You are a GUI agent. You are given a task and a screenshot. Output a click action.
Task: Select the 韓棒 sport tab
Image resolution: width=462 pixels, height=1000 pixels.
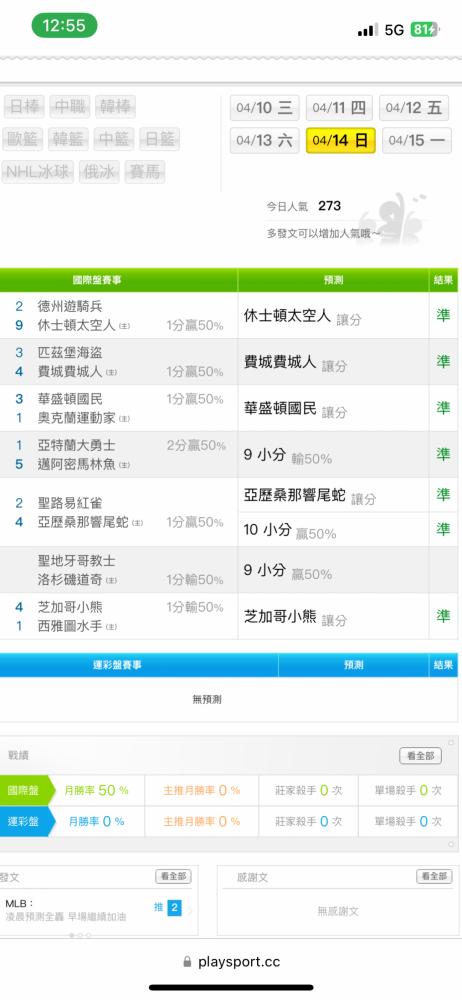pos(116,107)
